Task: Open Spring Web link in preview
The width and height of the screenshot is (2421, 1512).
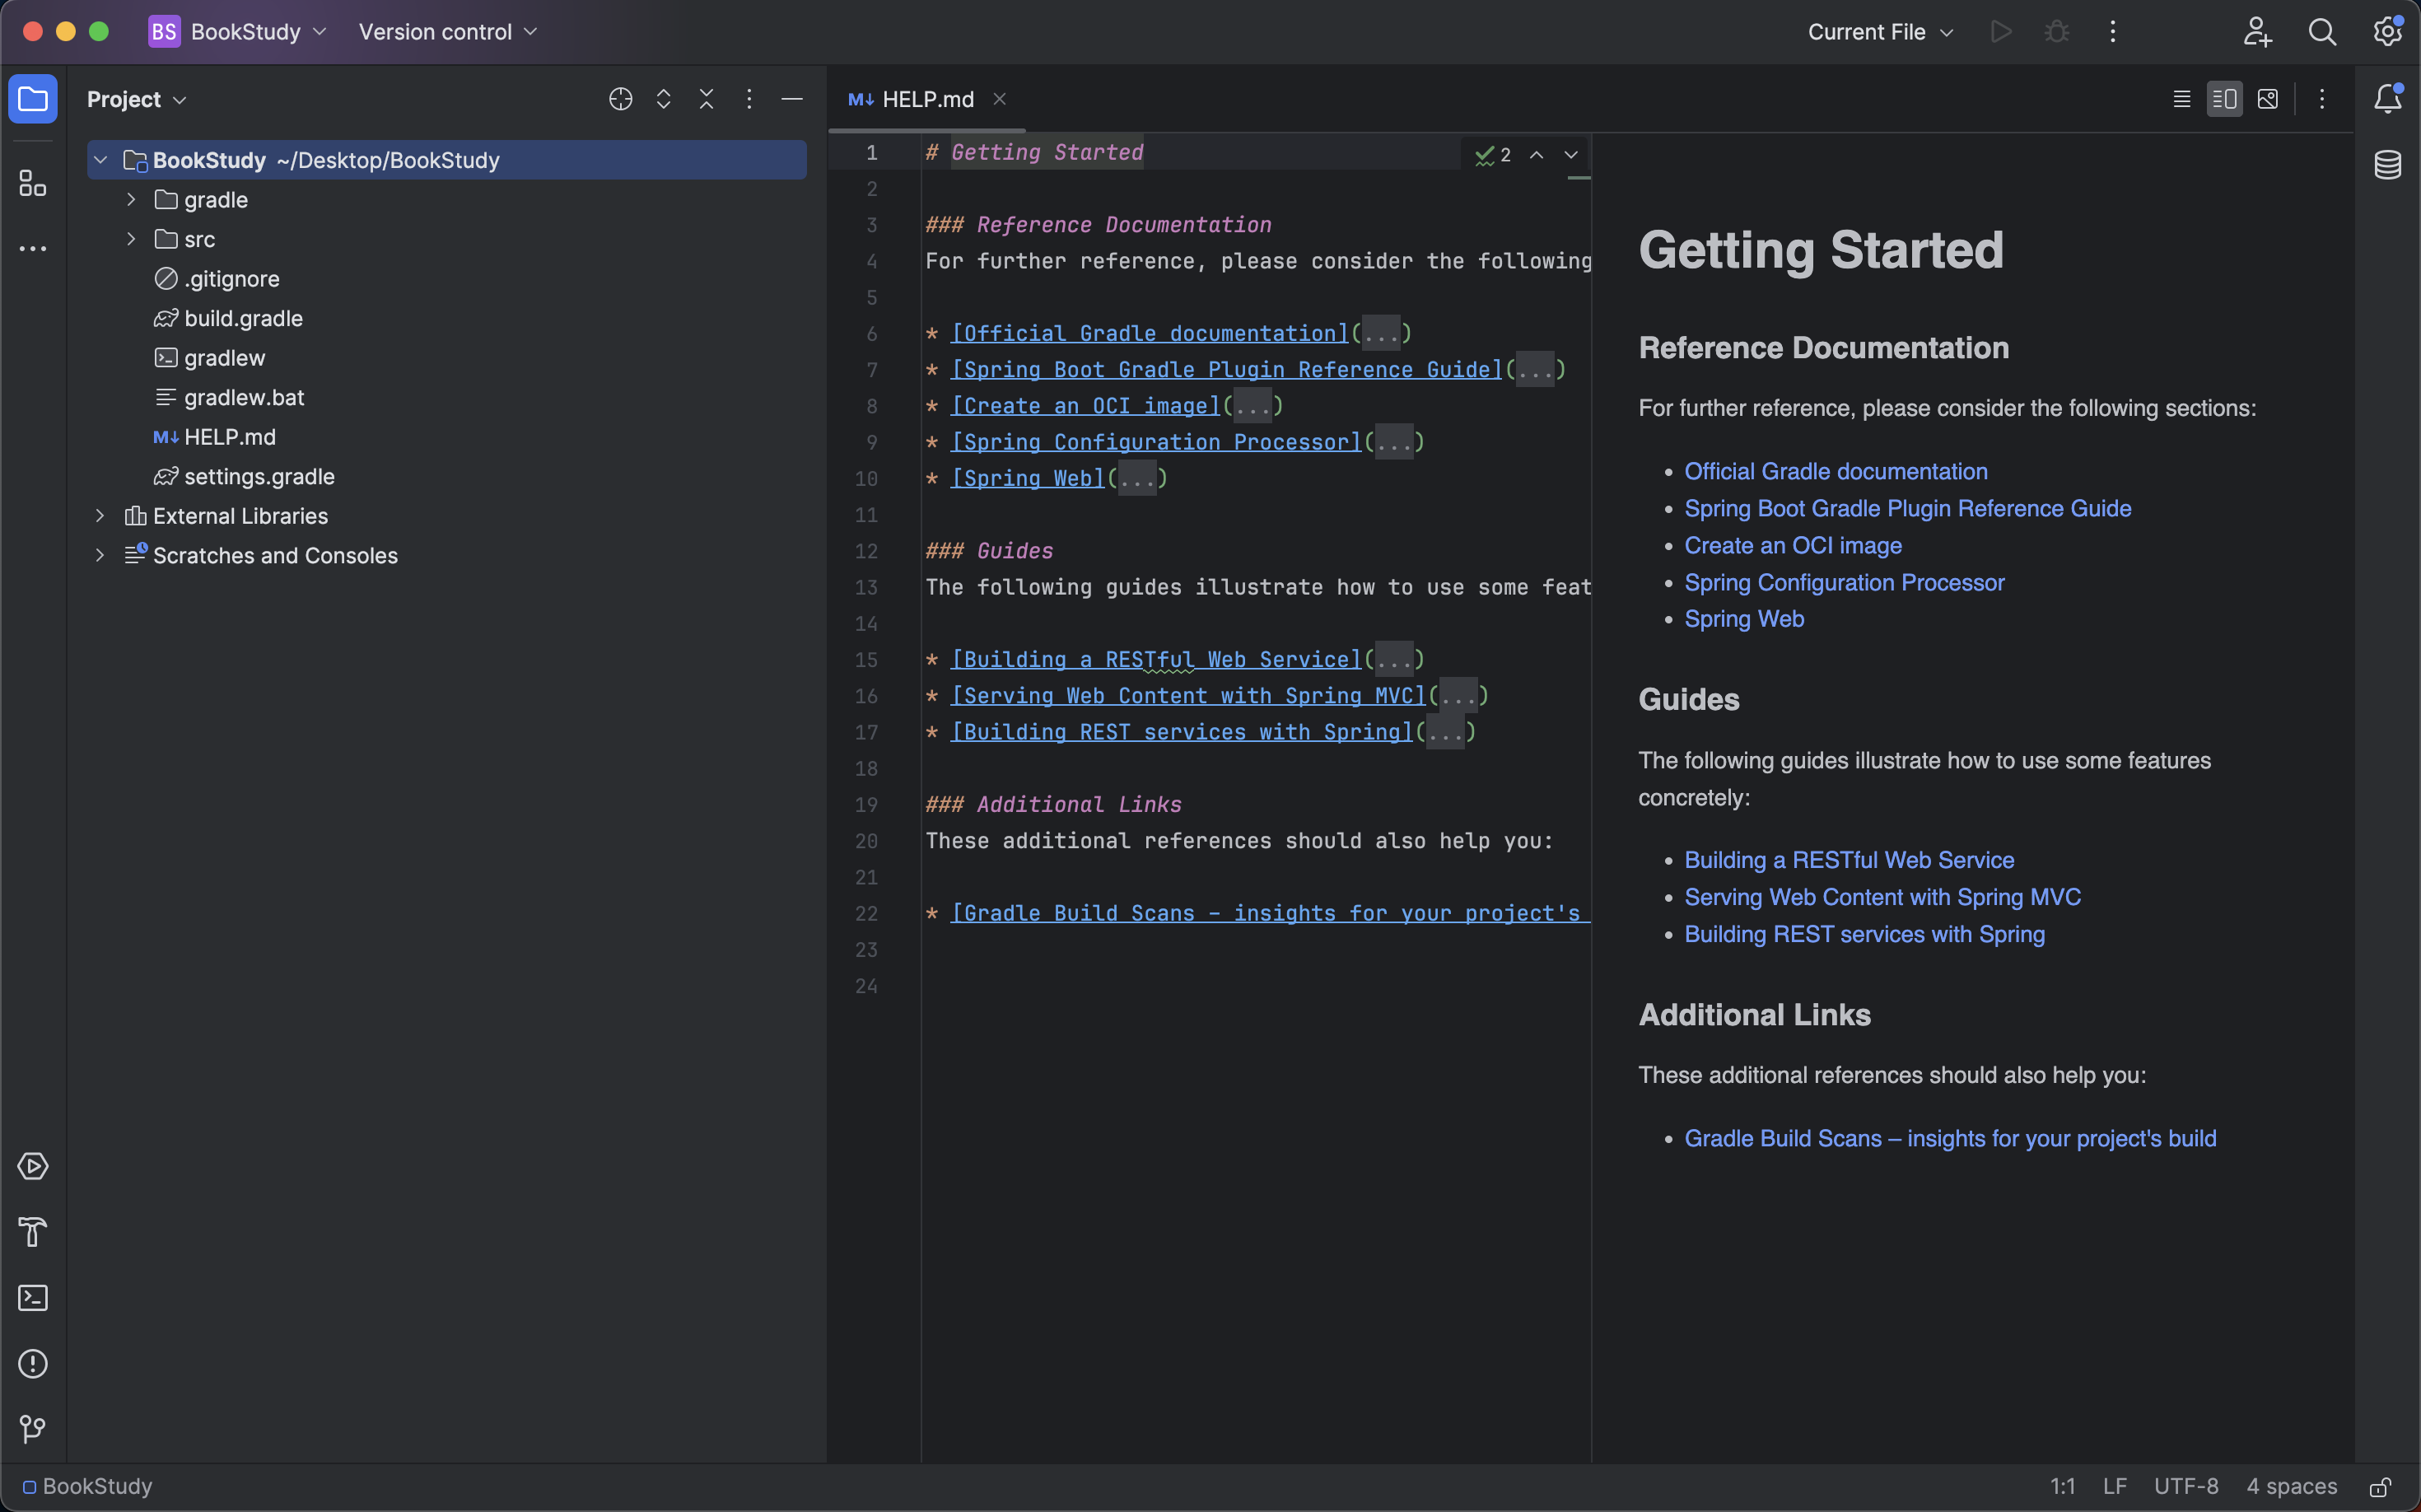Action: pyautogui.click(x=1744, y=619)
